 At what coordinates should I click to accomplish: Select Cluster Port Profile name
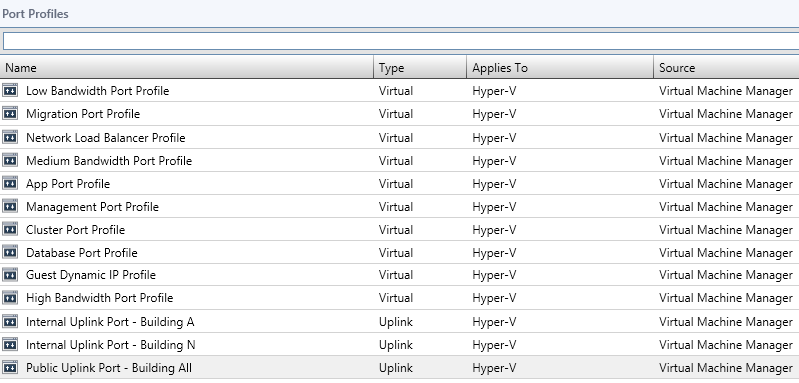pos(75,230)
